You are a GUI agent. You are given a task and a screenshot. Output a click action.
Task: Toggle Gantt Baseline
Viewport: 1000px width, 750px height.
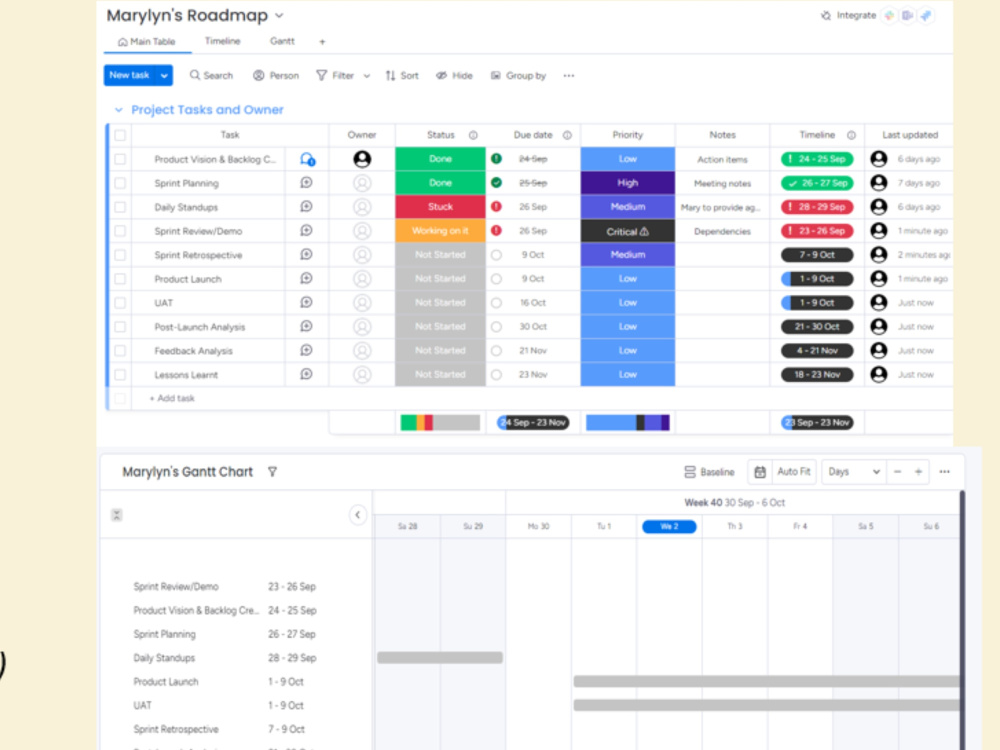pos(709,472)
